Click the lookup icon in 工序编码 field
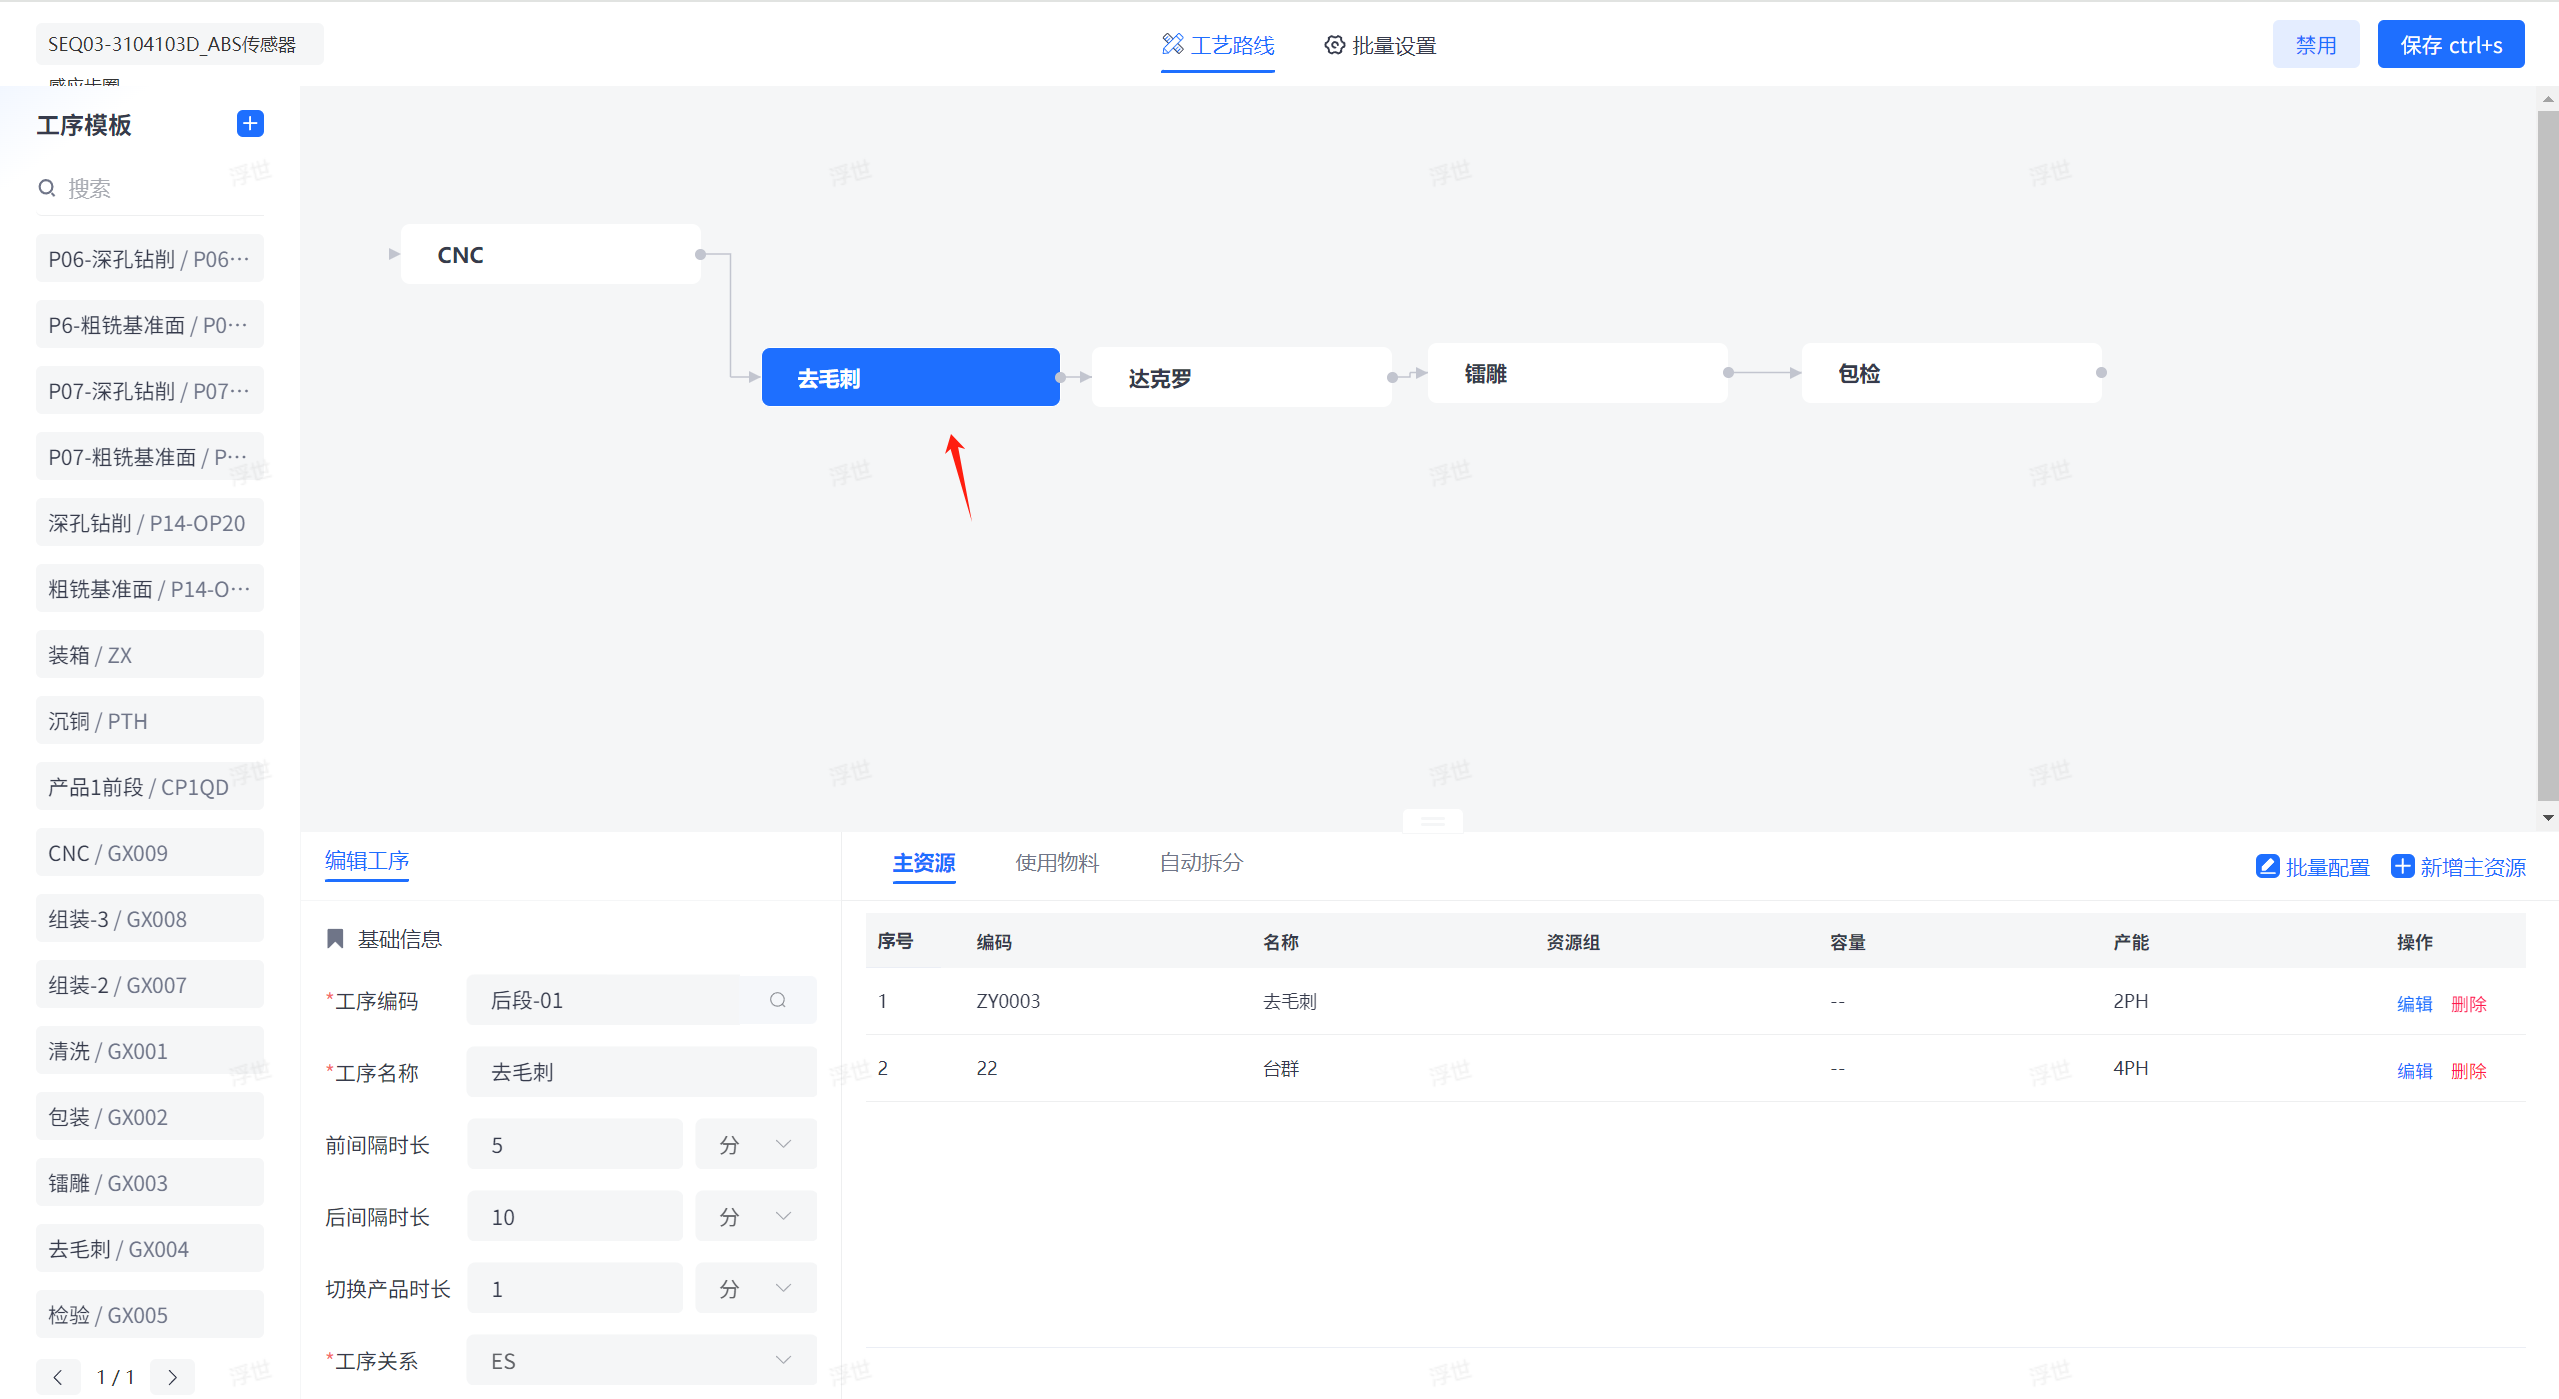The image size is (2559, 1399). tap(777, 1000)
